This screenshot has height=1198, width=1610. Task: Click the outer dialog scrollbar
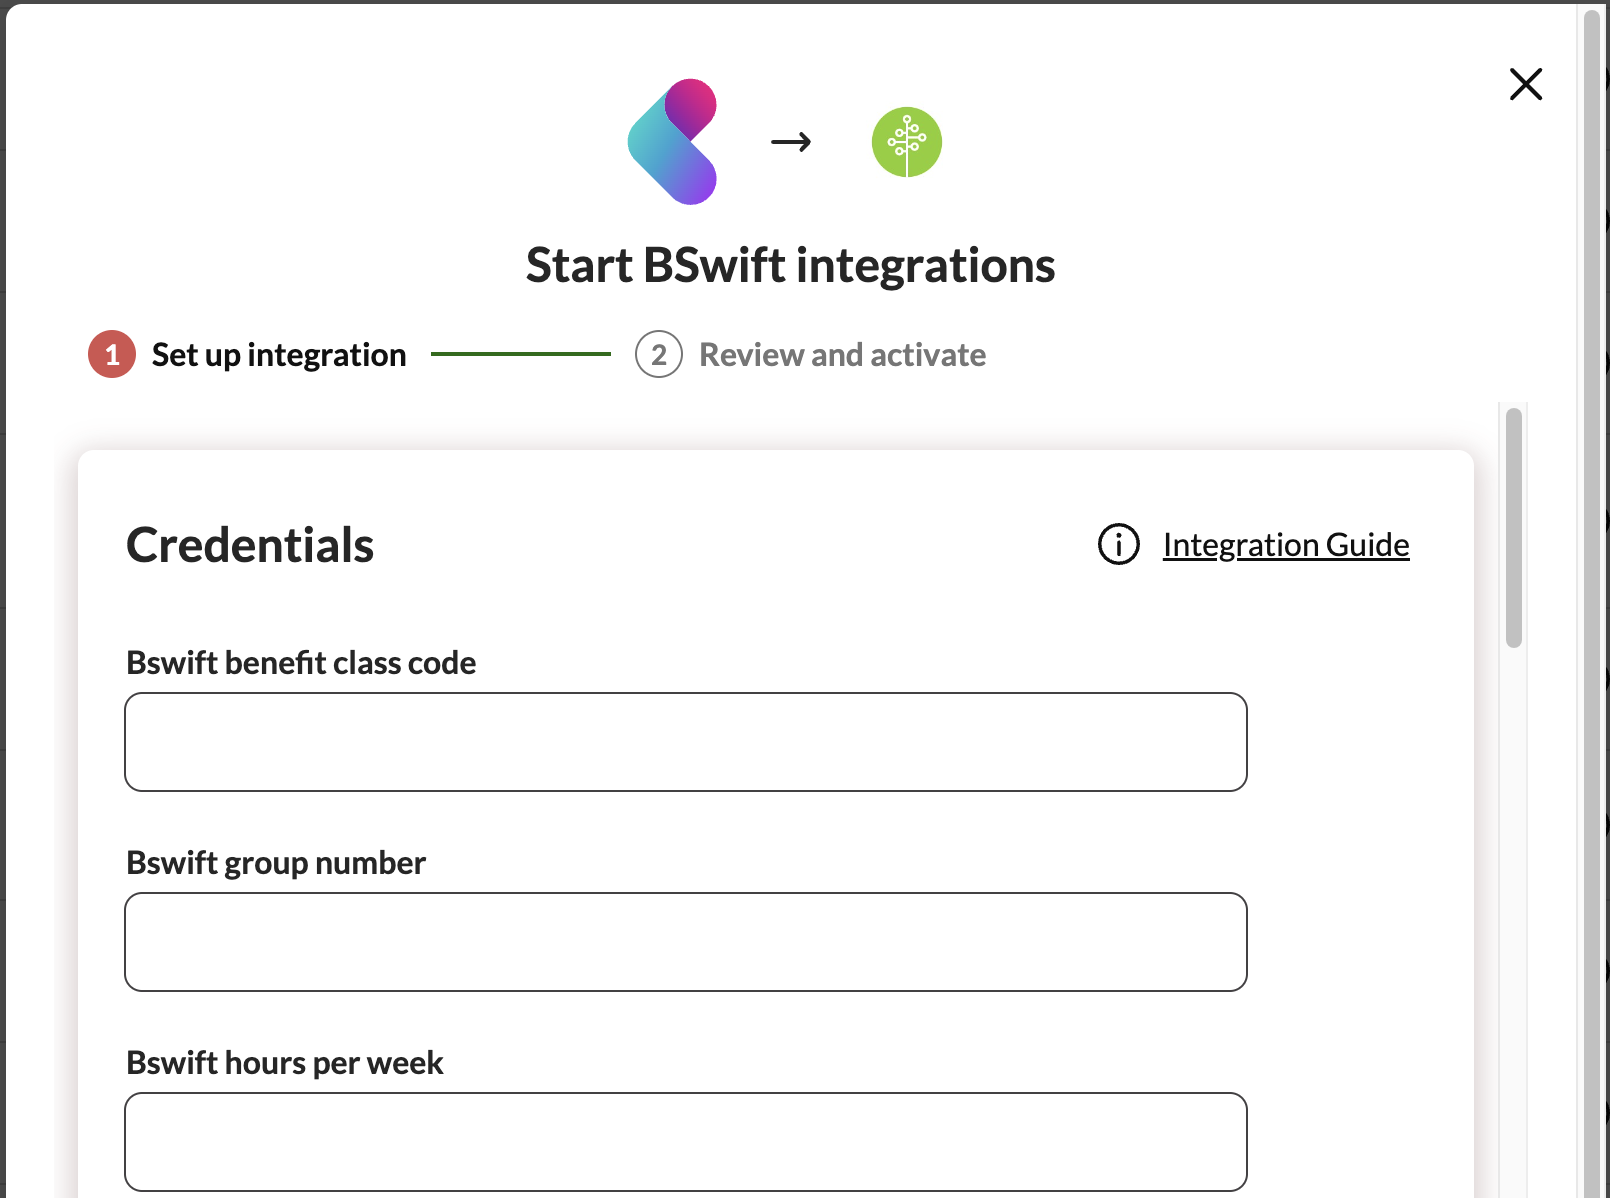1592,600
